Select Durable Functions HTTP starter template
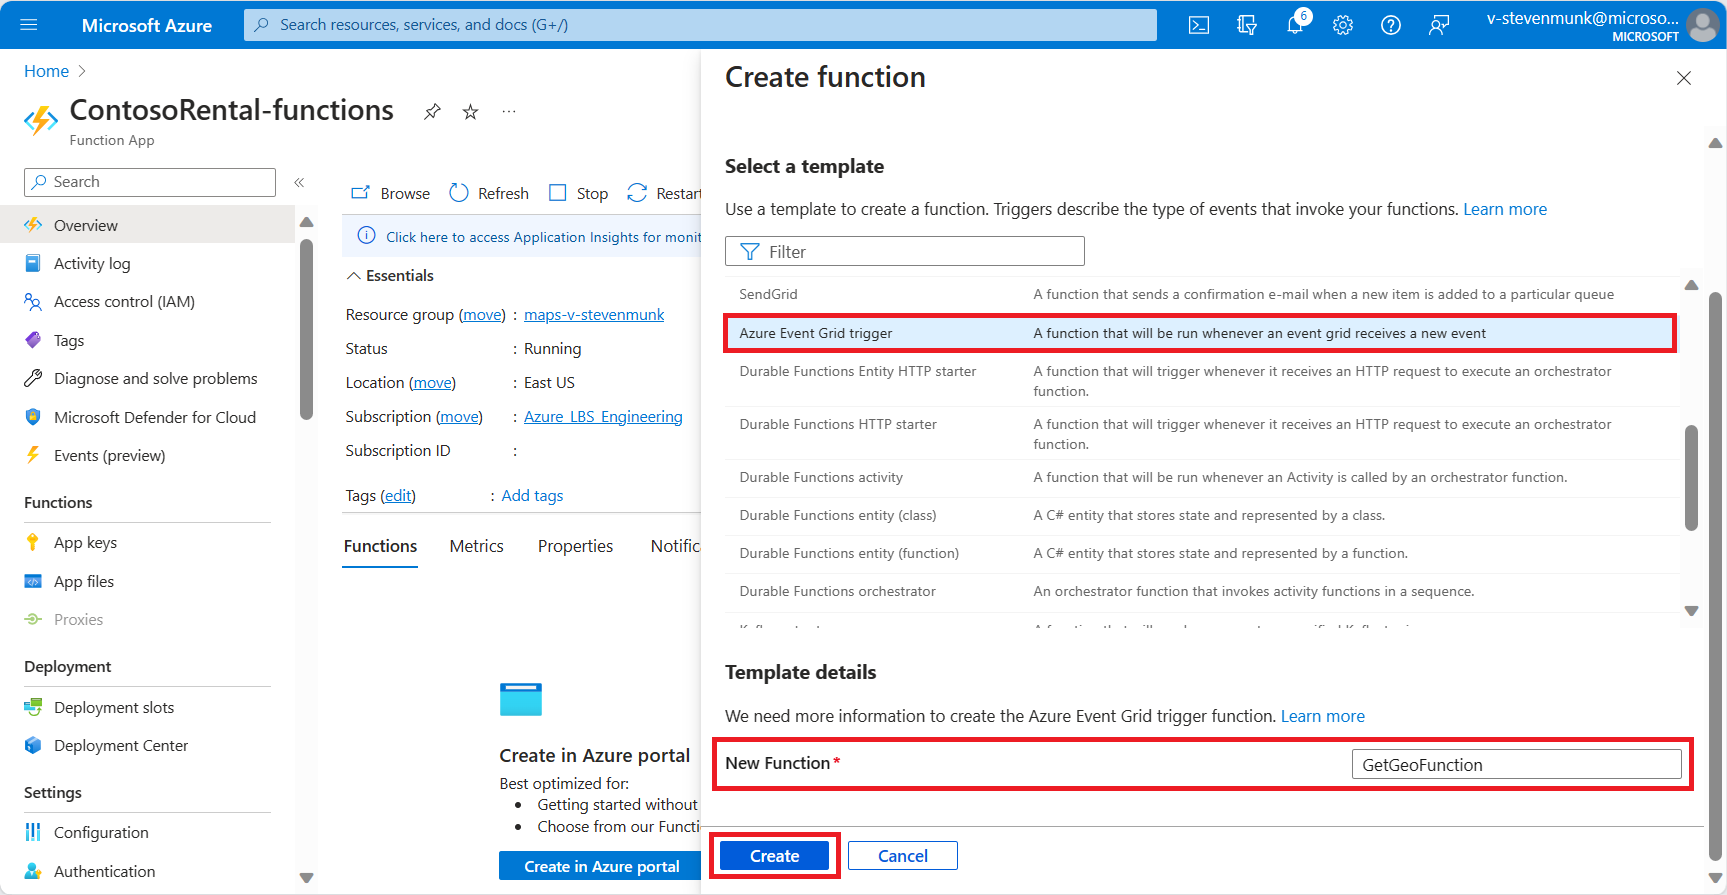Viewport: 1727px width, 895px height. click(1203, 433)
